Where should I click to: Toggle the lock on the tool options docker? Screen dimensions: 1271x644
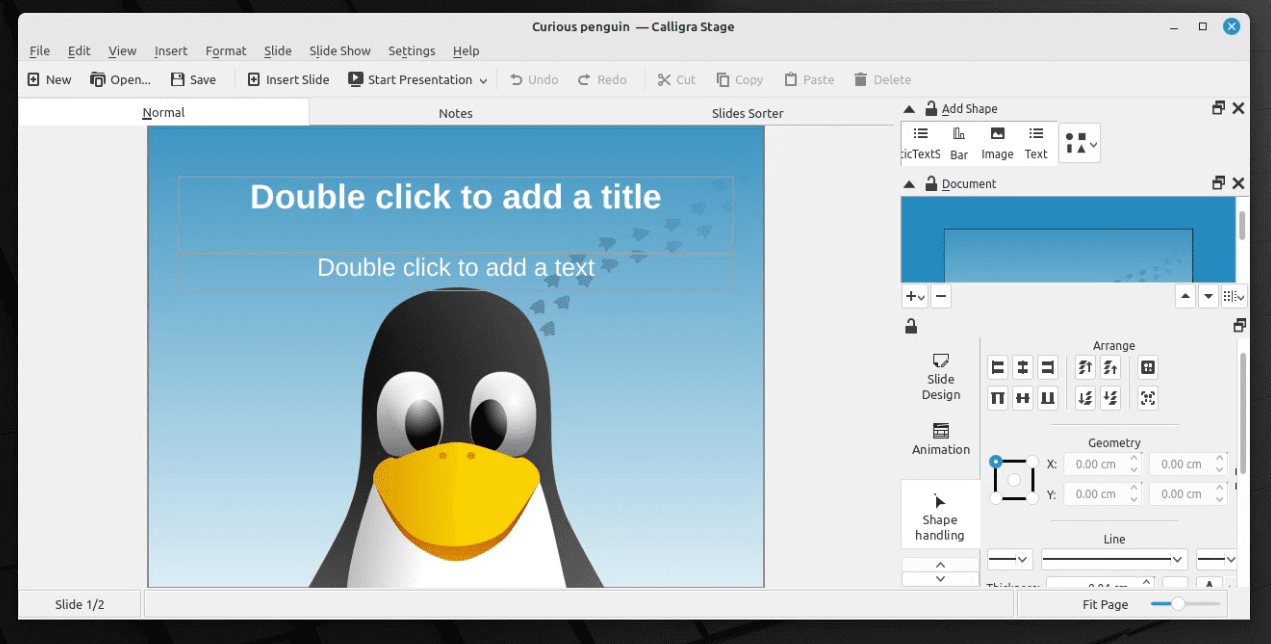[911, 325]
